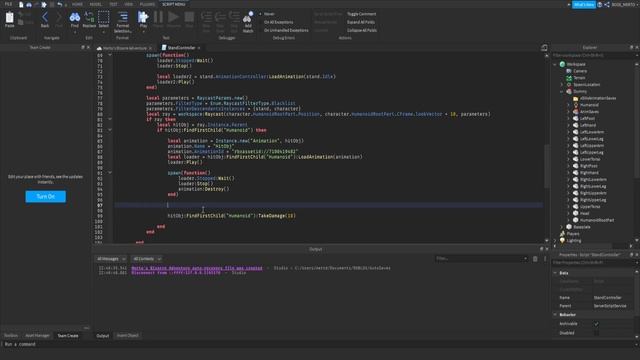Open Find with the binoculars icon

click(x=75, y=18)
